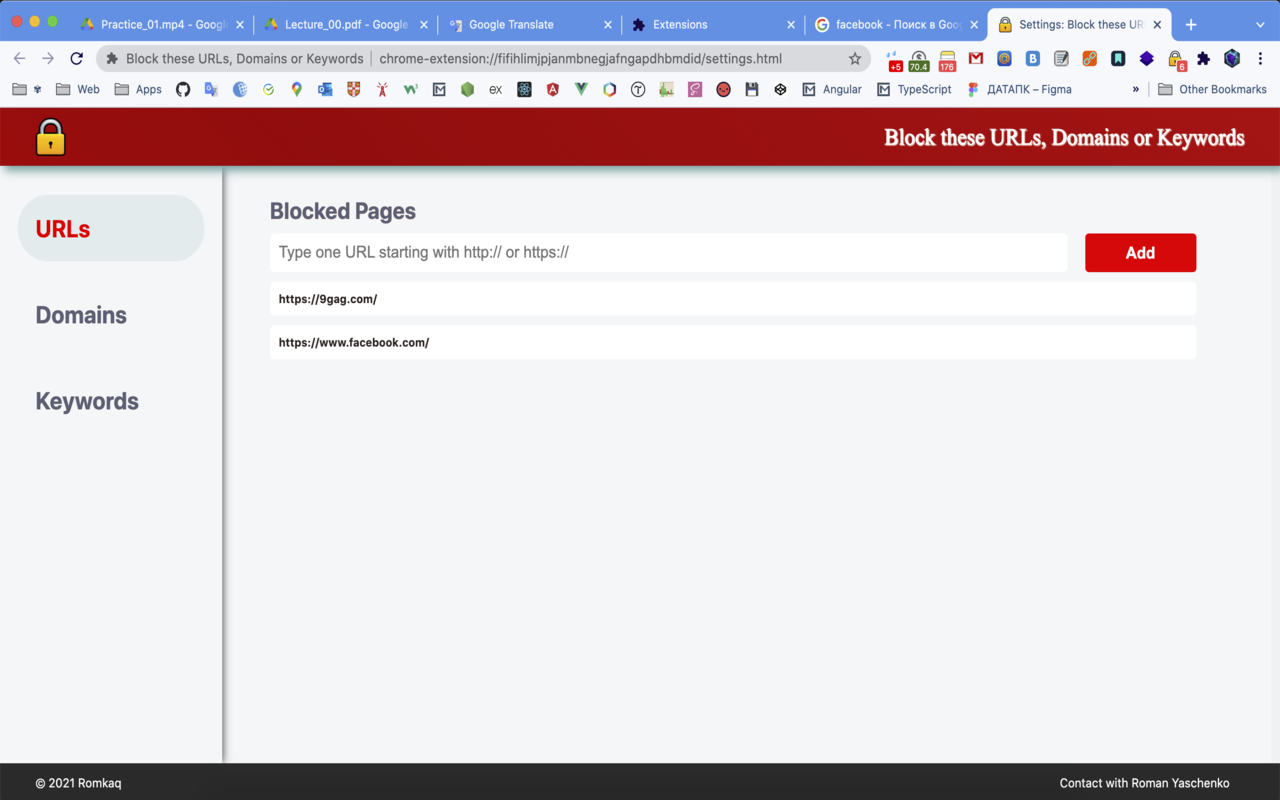Click the Add button
This screenshot has width=1280, height=800.
[x=1140, y=252]
